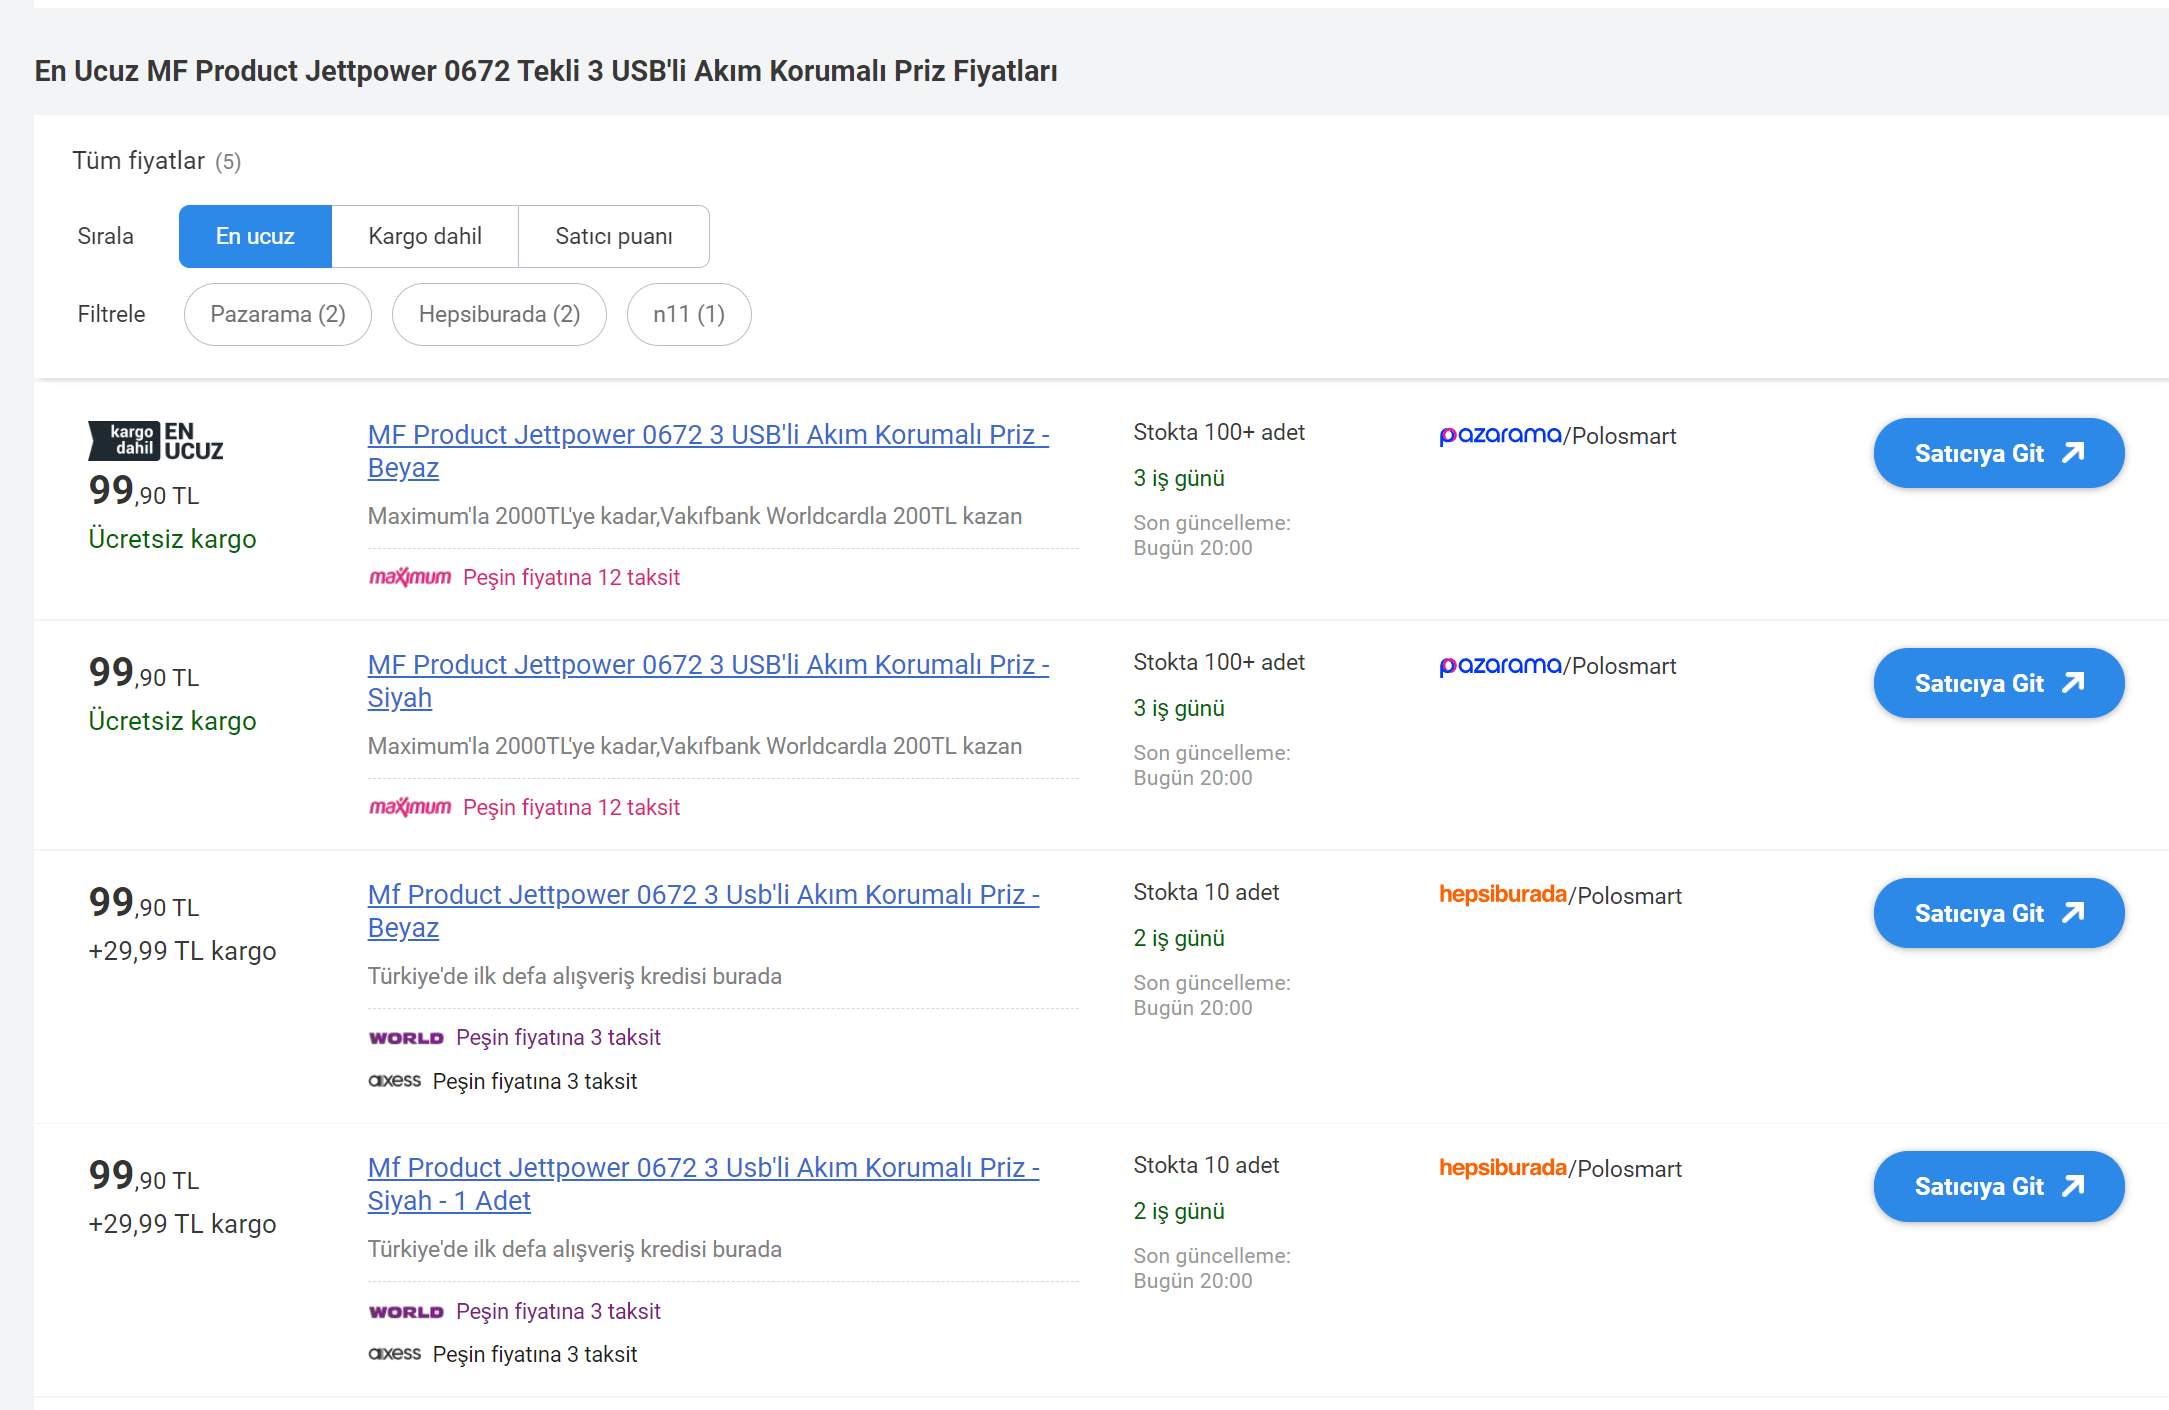Select the 'En ucuz' sort option

coord(255,236)
